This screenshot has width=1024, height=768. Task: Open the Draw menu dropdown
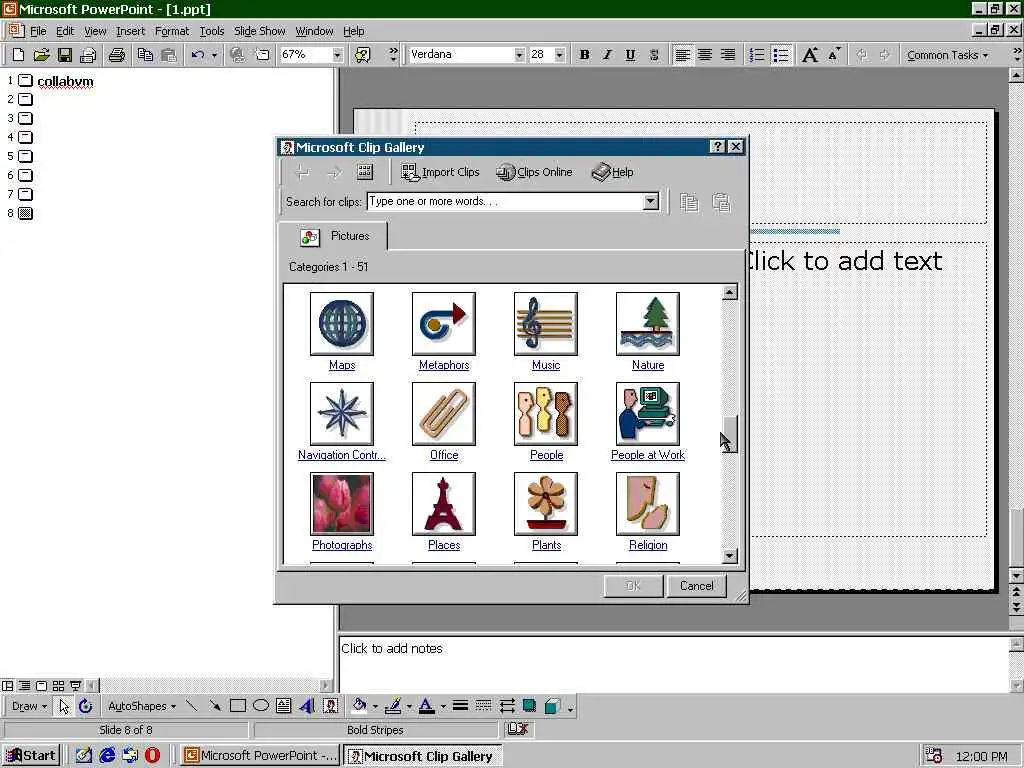tap(29, 707)
